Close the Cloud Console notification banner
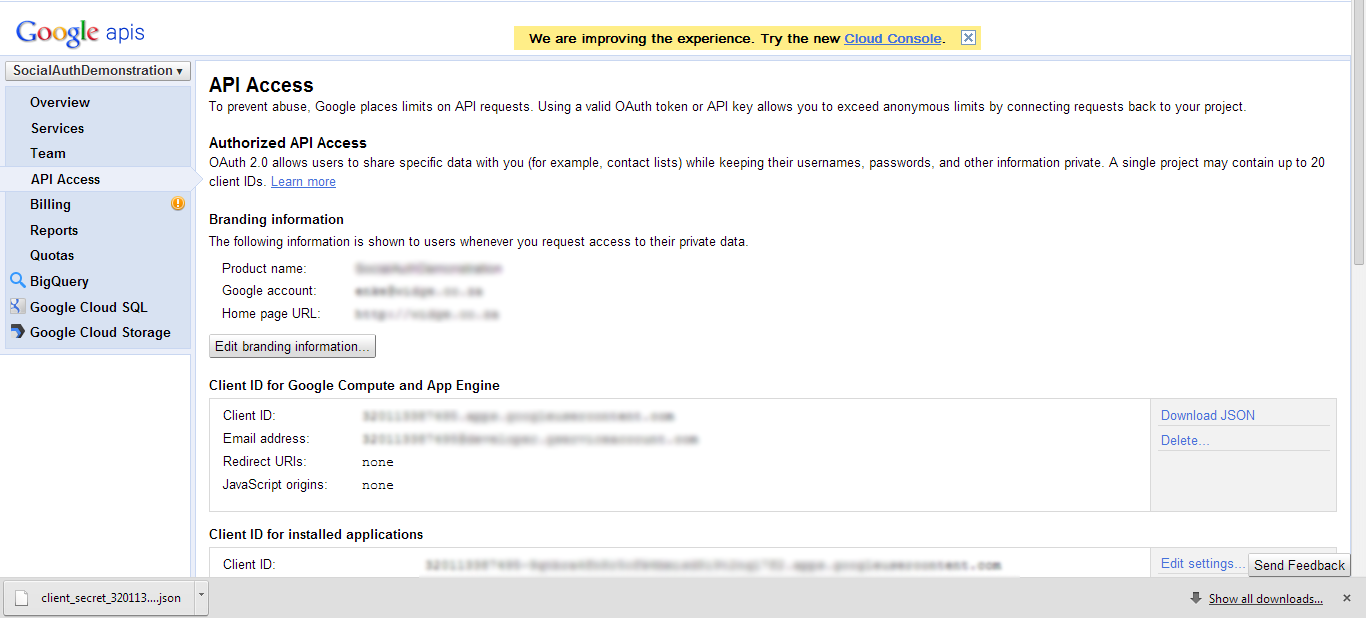 (x=968, y=38)
